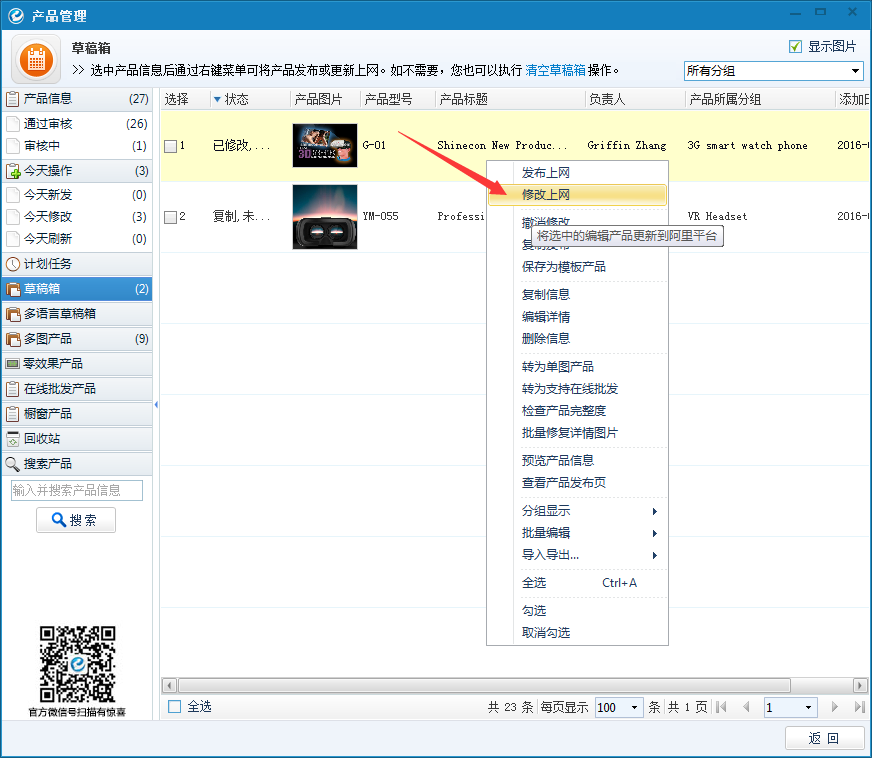Click the 回收站 recycle bin icon
Screen dimensions: 872x758
point(13,439)
